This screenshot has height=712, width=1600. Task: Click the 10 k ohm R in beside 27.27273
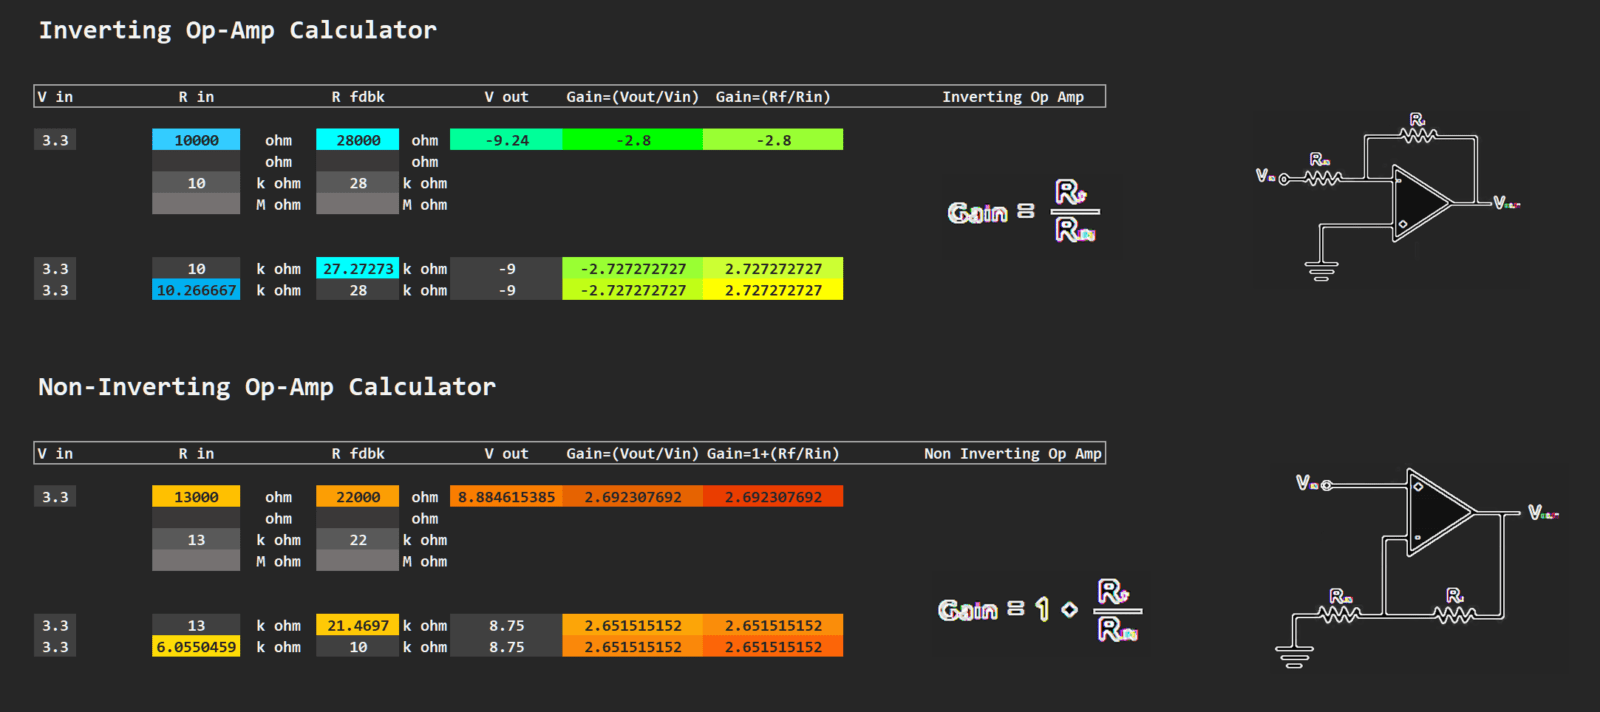click(196, 269)
